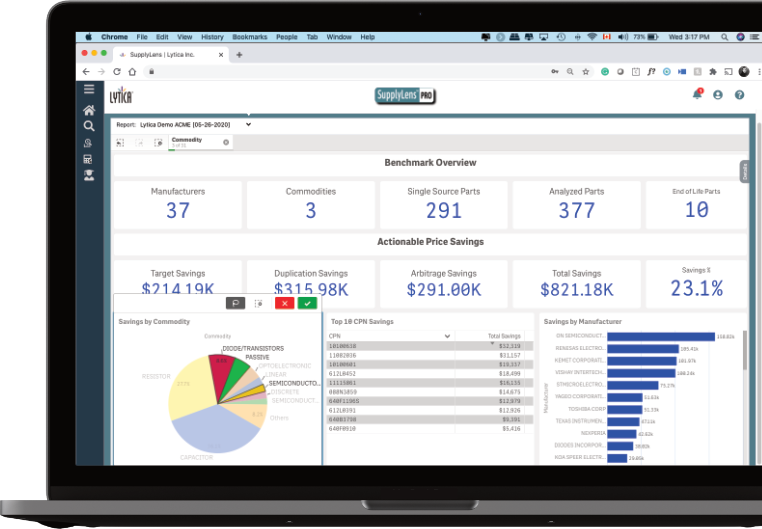Open selection options menu above pie chart
The width and height of the screenshot is (762, 529).
tap(259, 303)
